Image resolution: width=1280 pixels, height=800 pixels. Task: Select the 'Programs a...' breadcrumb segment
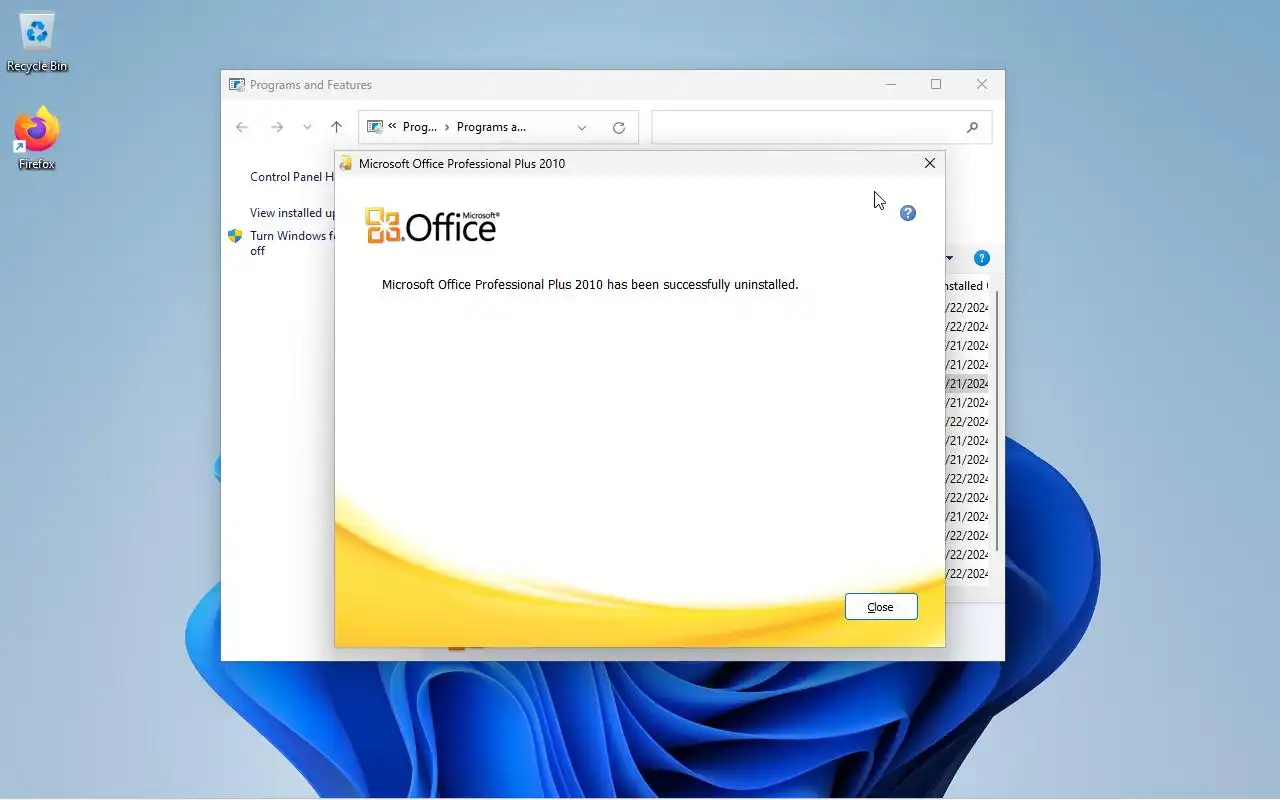491,127
